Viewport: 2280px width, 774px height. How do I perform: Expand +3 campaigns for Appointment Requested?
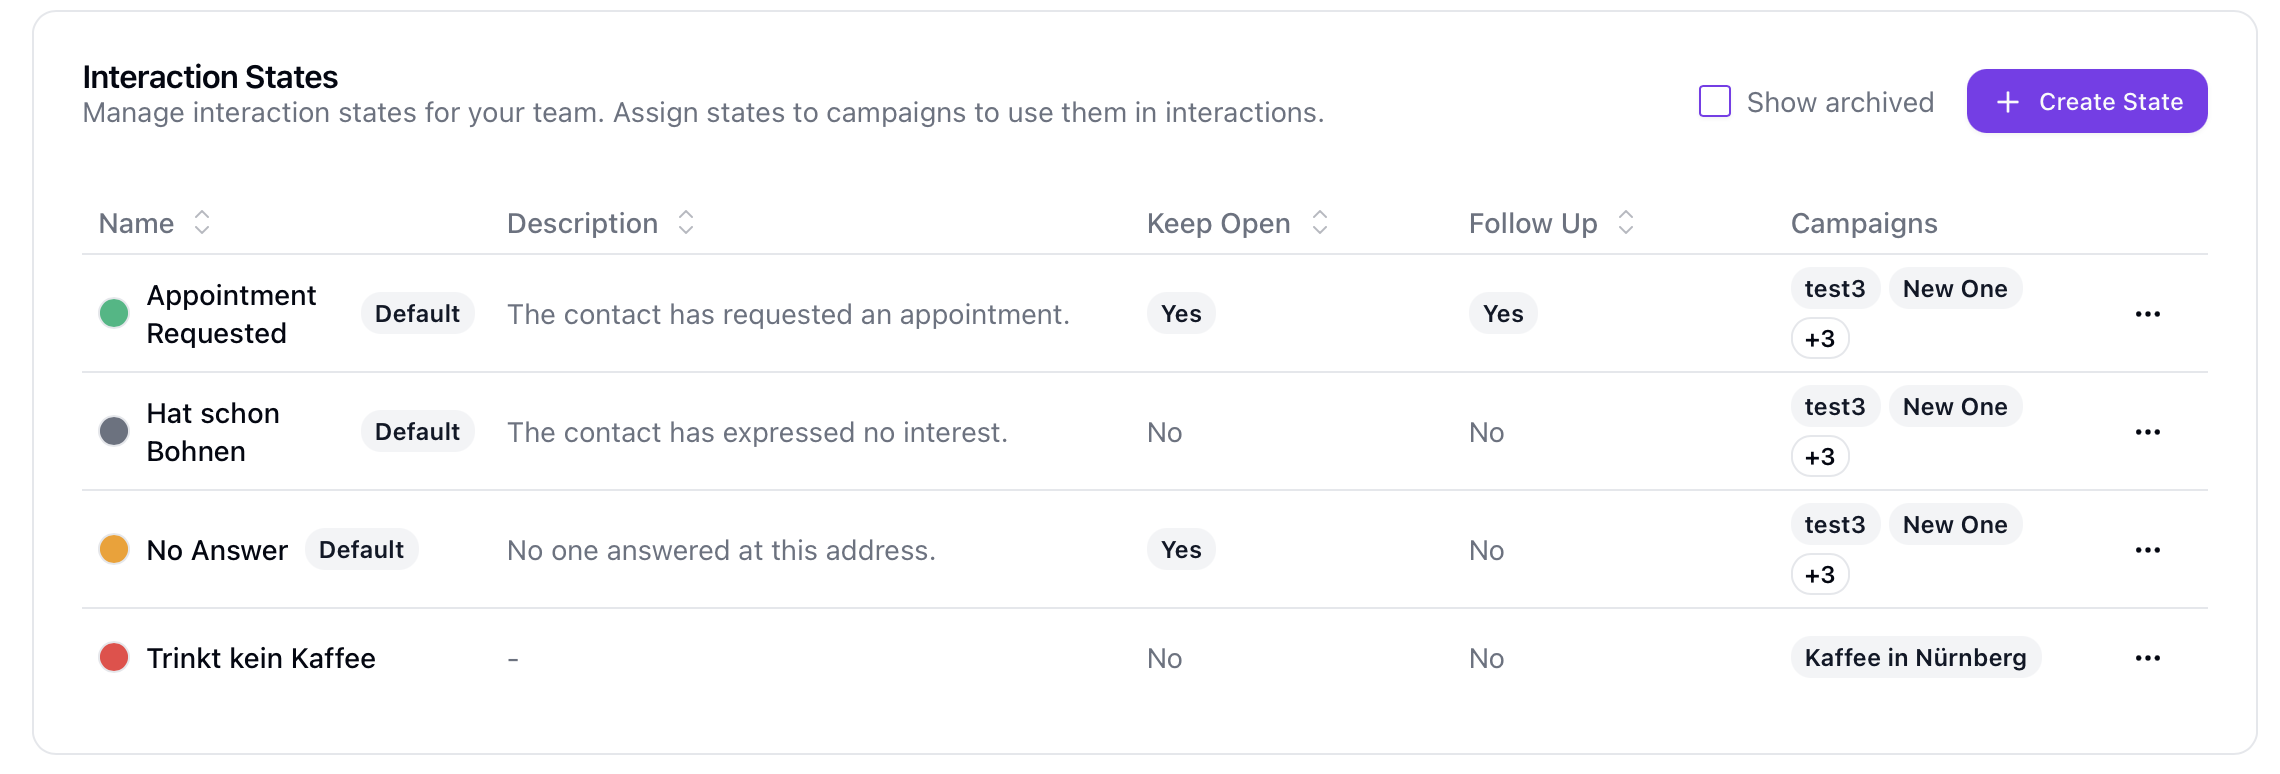(1820, 339)
